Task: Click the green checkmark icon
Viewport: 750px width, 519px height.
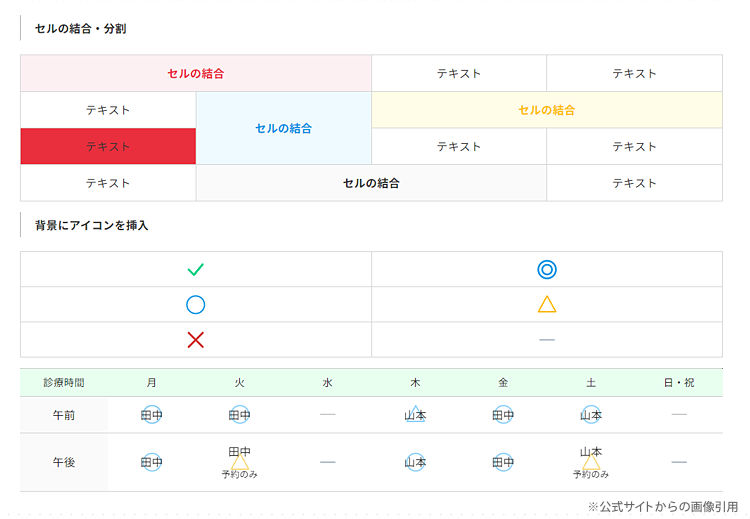Action: tap(196, 269)
